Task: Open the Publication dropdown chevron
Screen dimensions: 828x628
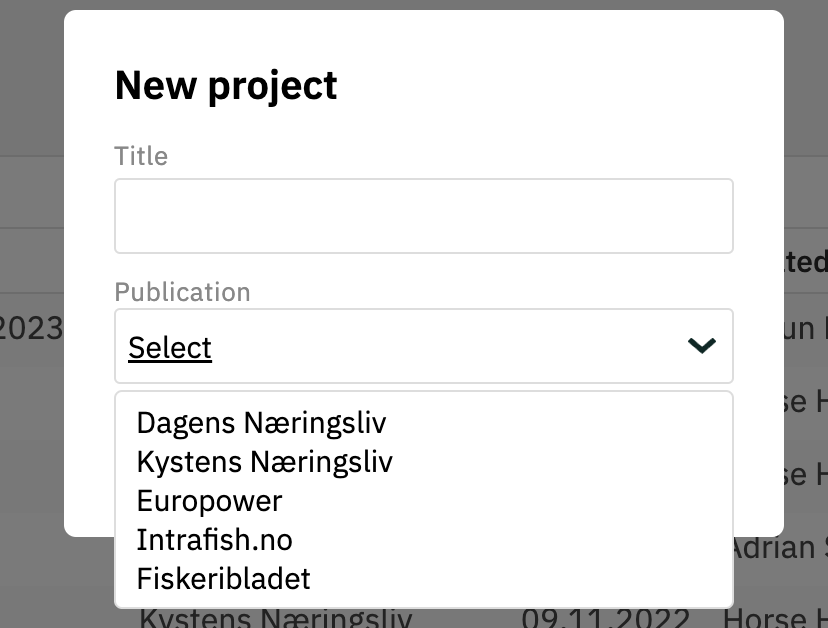Action: click(x=701, y=345)
